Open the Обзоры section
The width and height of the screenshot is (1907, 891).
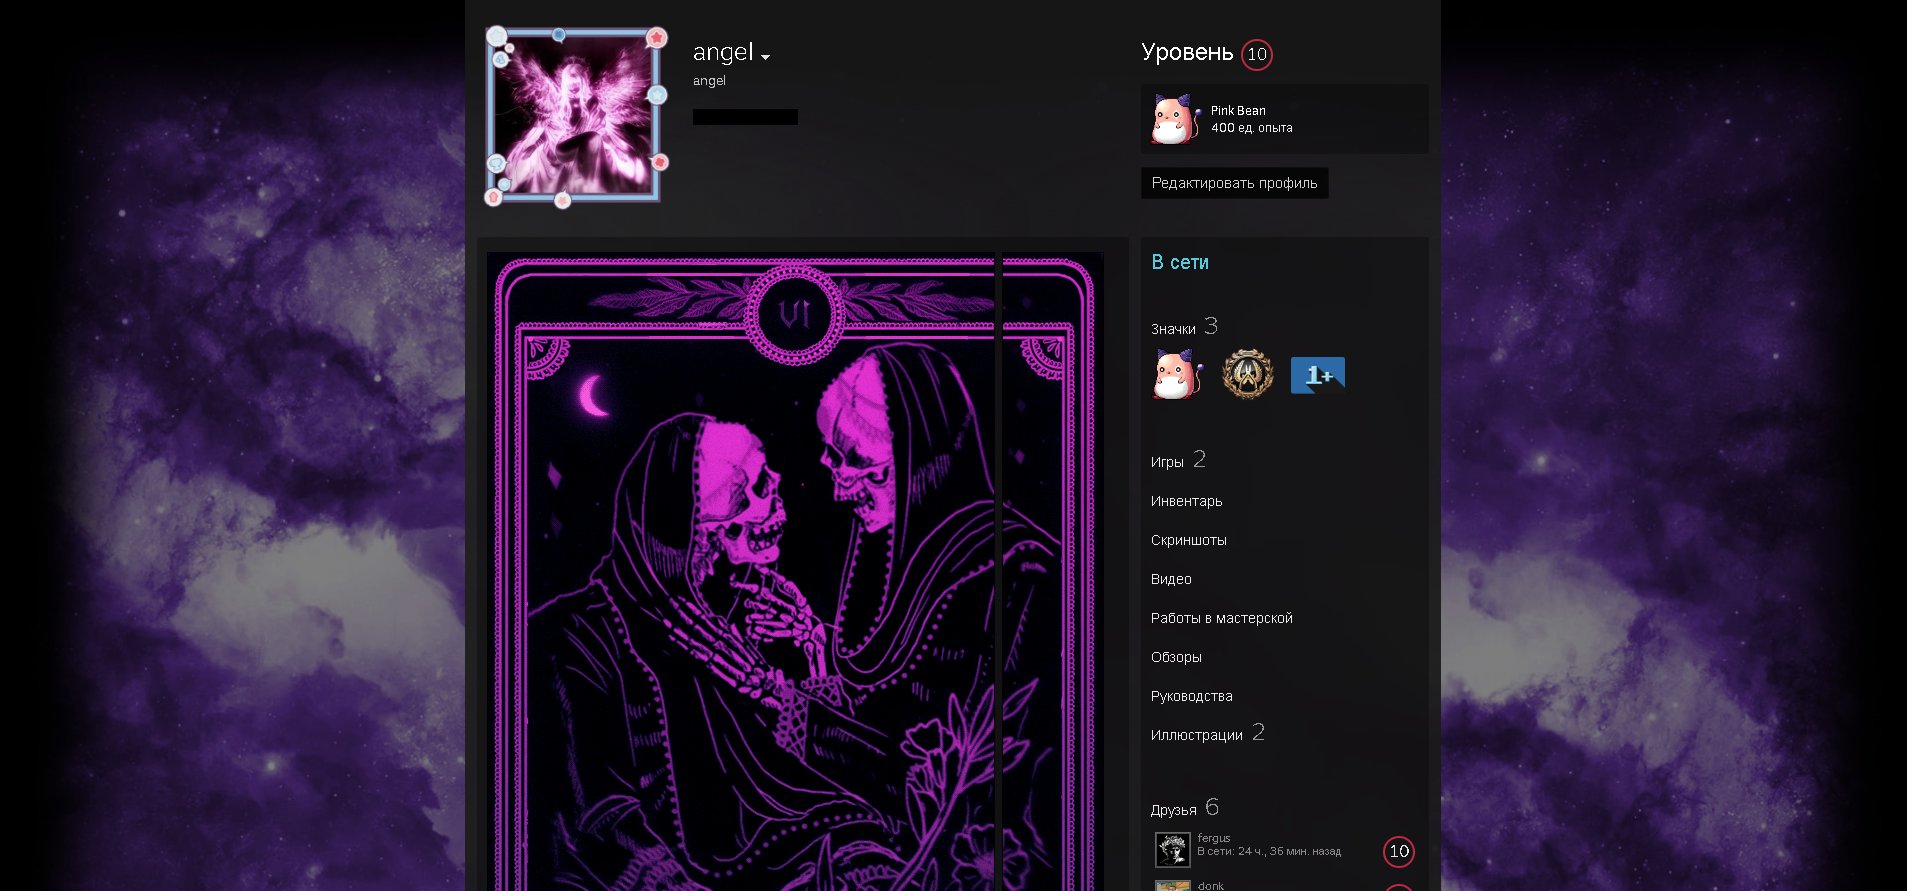(x=1176, y=657)
